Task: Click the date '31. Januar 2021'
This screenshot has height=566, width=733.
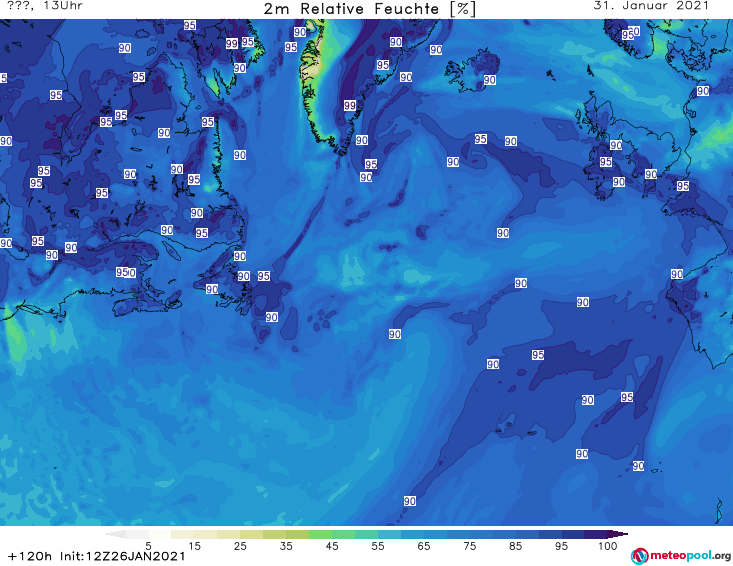Action: tap(651, 6)
